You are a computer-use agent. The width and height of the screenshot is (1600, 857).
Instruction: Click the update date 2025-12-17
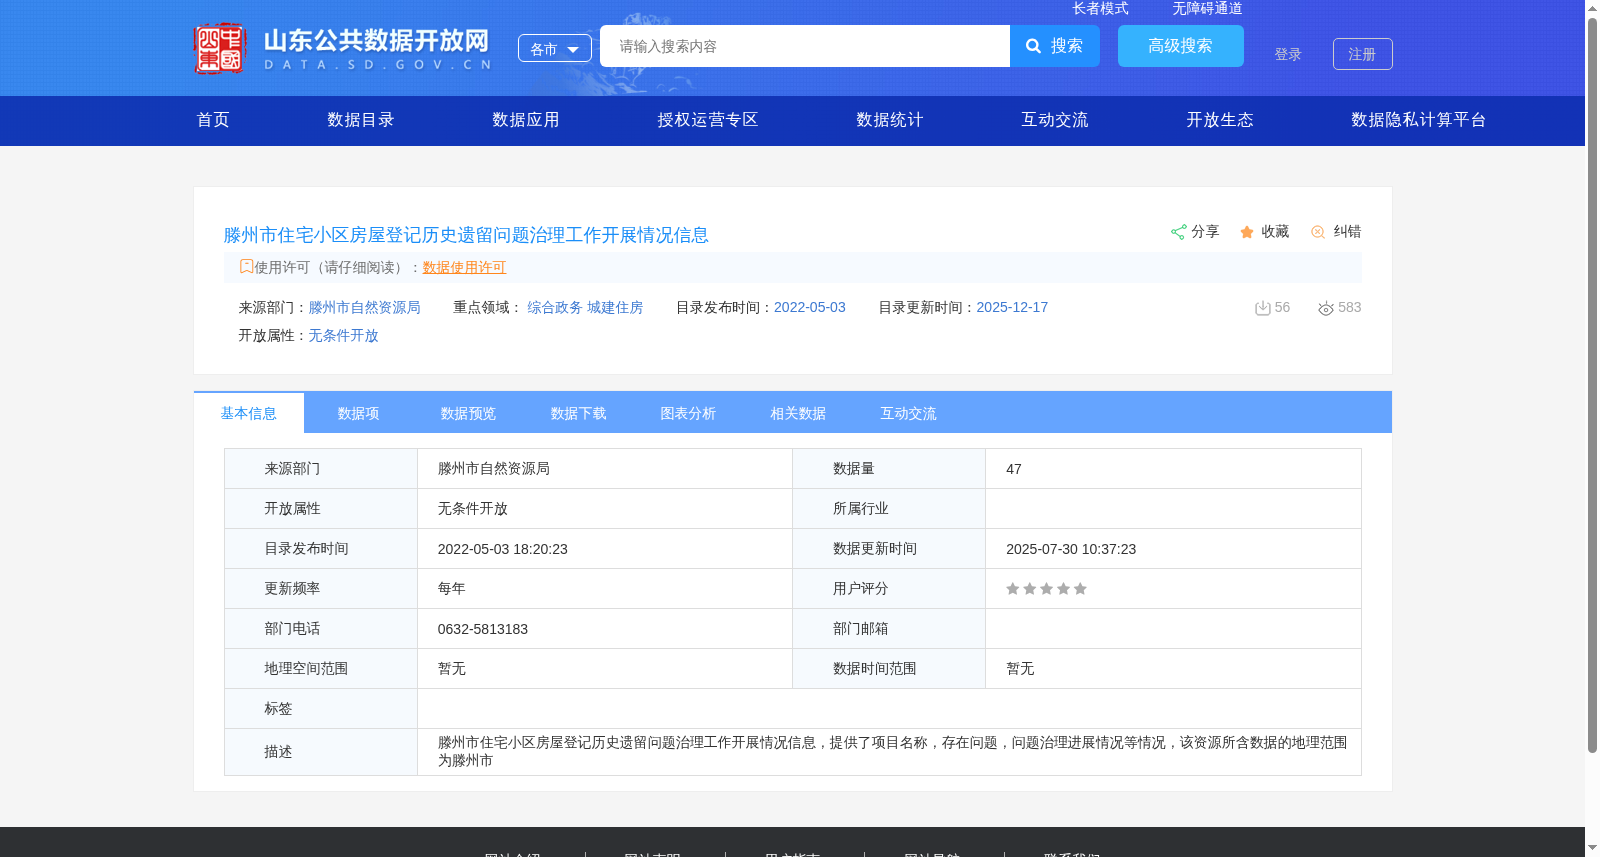[x=1012, y=308]
